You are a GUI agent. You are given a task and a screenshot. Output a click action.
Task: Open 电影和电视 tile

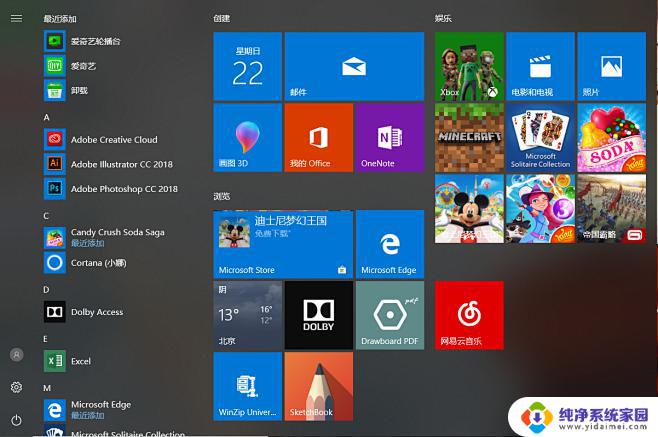[540, 66]
